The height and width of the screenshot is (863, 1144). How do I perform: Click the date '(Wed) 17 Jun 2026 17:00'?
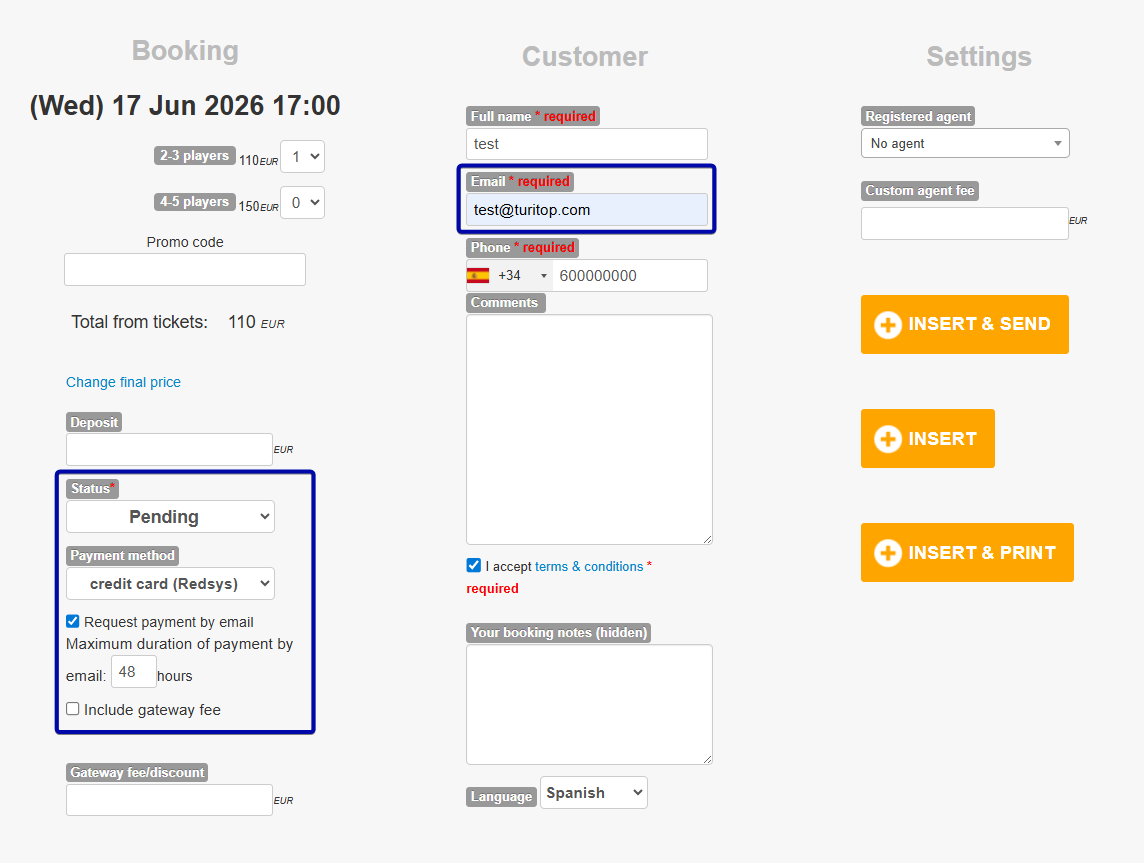[185, 106]
